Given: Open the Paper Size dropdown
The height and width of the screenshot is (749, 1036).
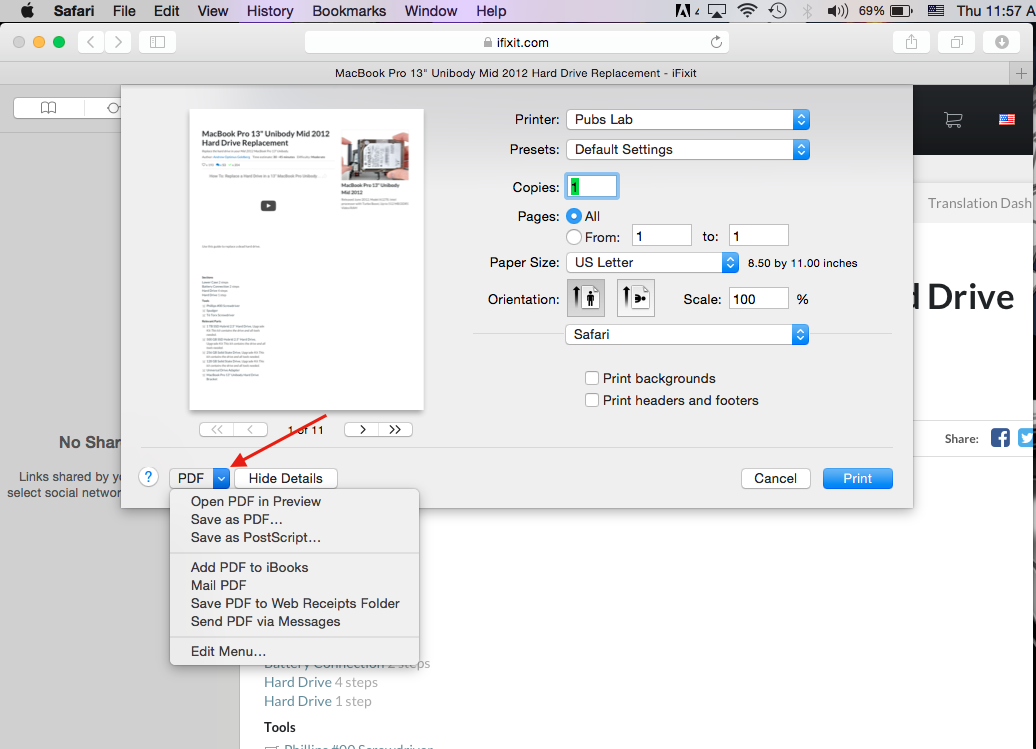Looking at the screenshot, I should [x=652, y=262].
